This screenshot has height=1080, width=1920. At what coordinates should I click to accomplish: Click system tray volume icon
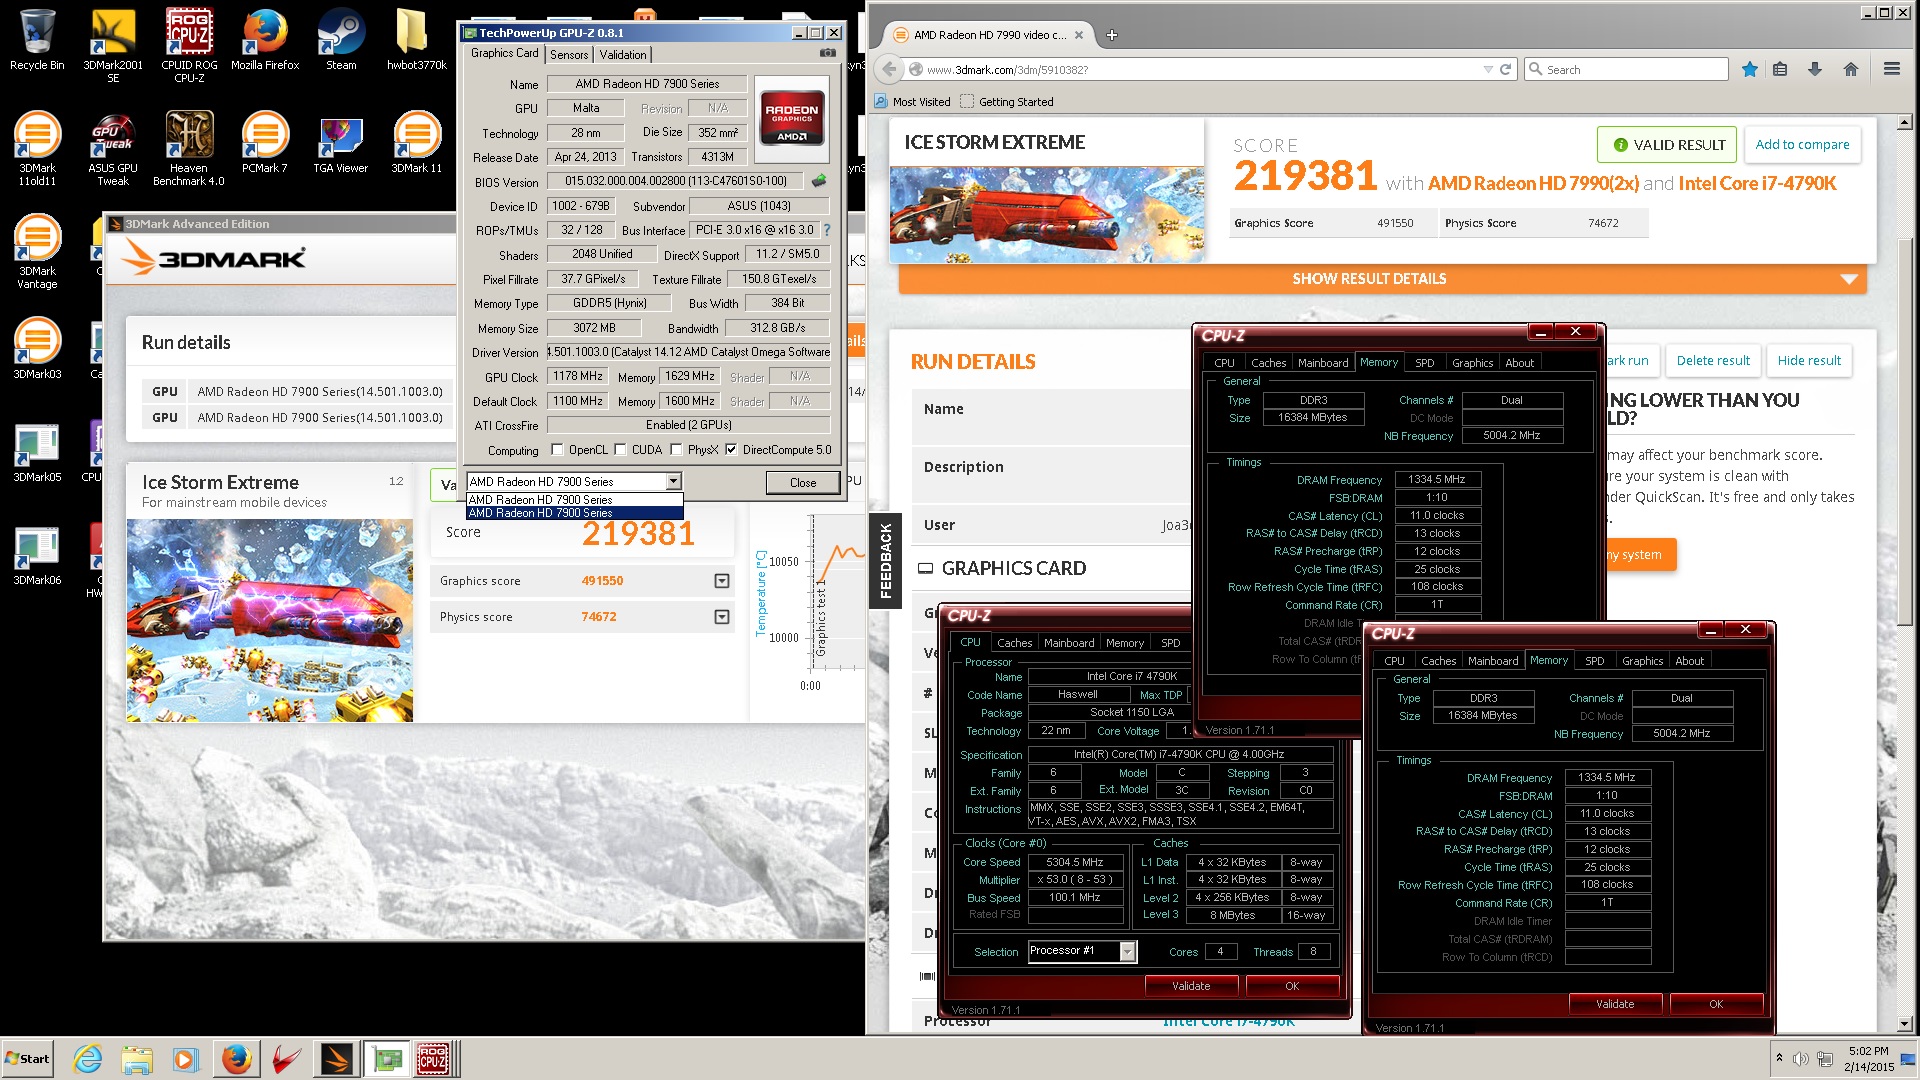(1800, 1059)
